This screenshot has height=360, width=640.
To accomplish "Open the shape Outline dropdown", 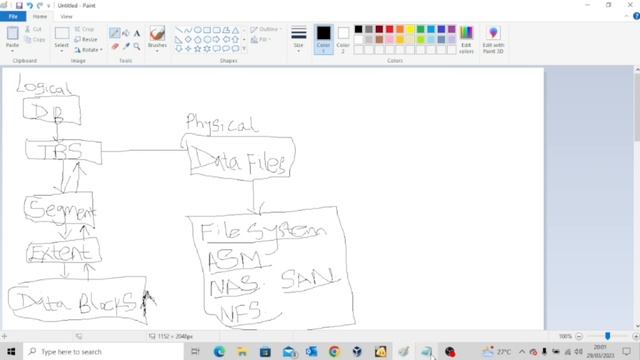I will 266,29.
